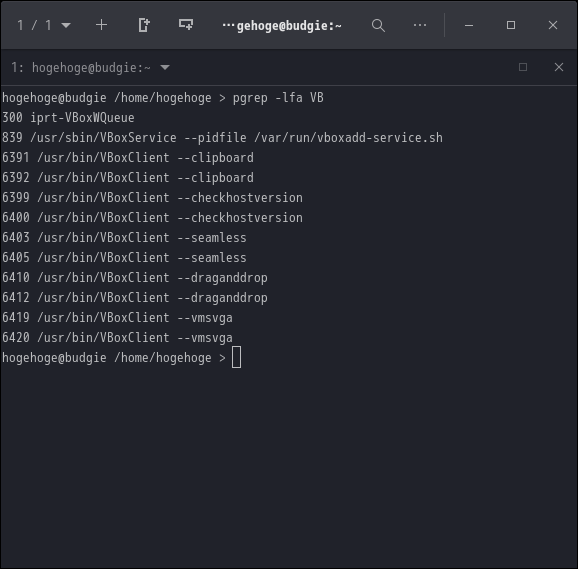This screenshot has height=569, width=578.
Task: Click the 1 / 1 tab counter
Action: point(34,25)
